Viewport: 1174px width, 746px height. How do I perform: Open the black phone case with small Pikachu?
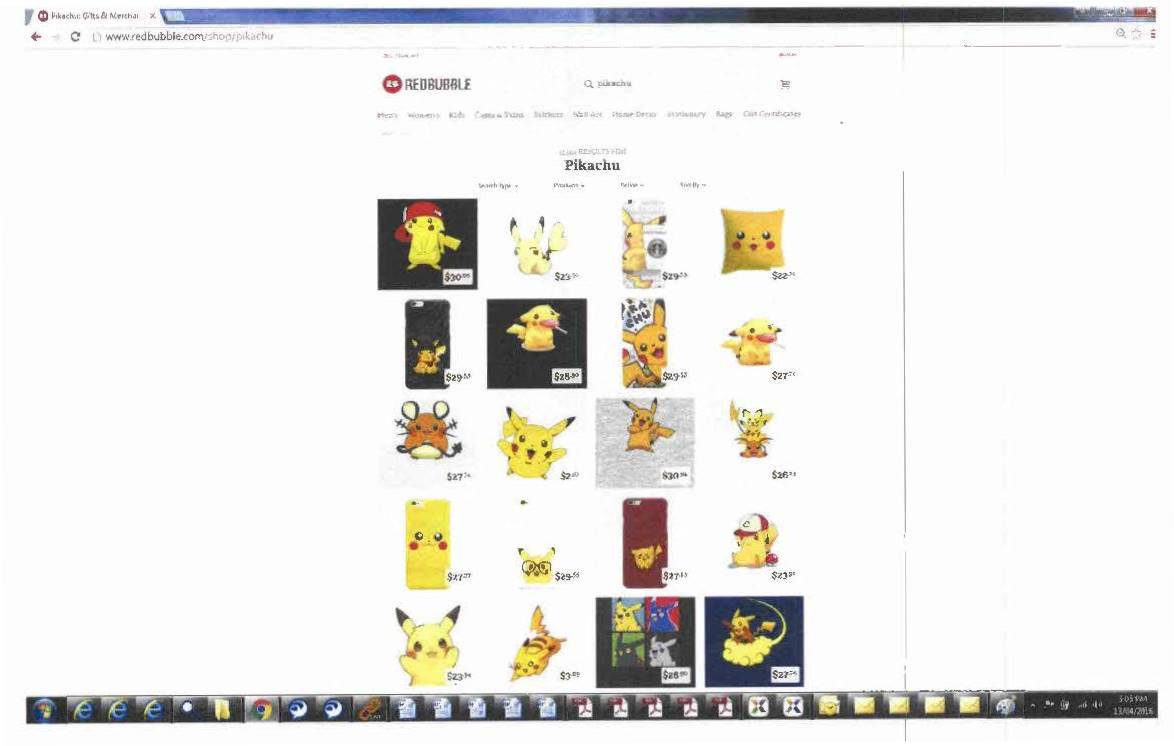tap(428, 344)
